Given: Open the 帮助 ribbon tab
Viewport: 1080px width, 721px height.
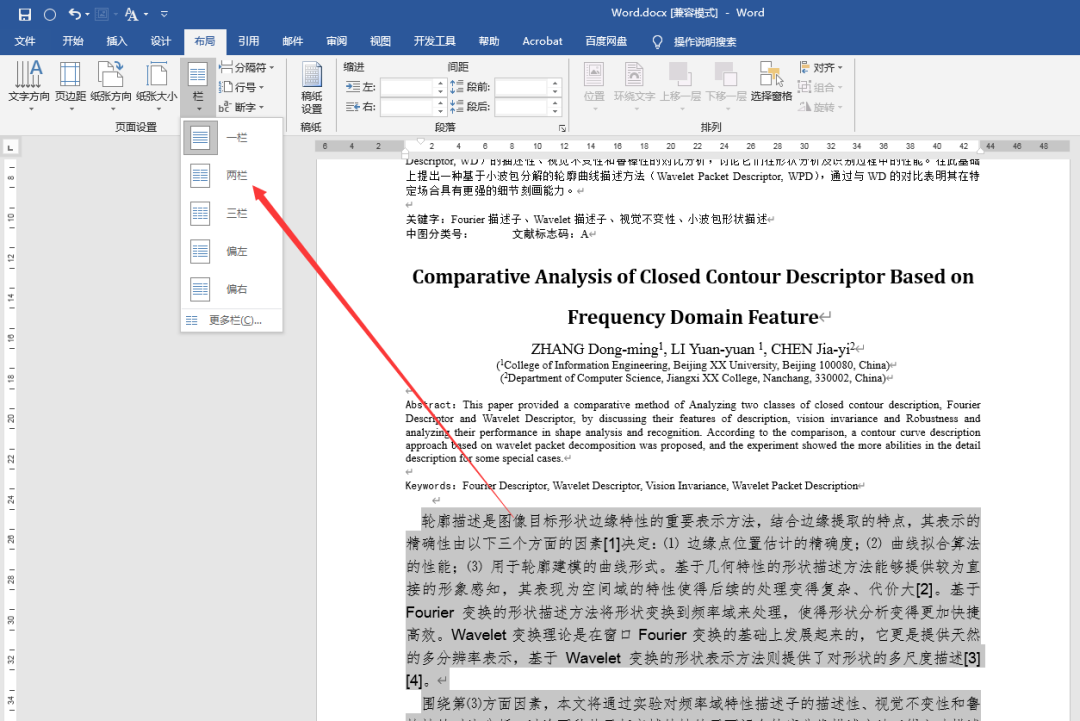Looking at the screenshot, I should coord(489,41).
